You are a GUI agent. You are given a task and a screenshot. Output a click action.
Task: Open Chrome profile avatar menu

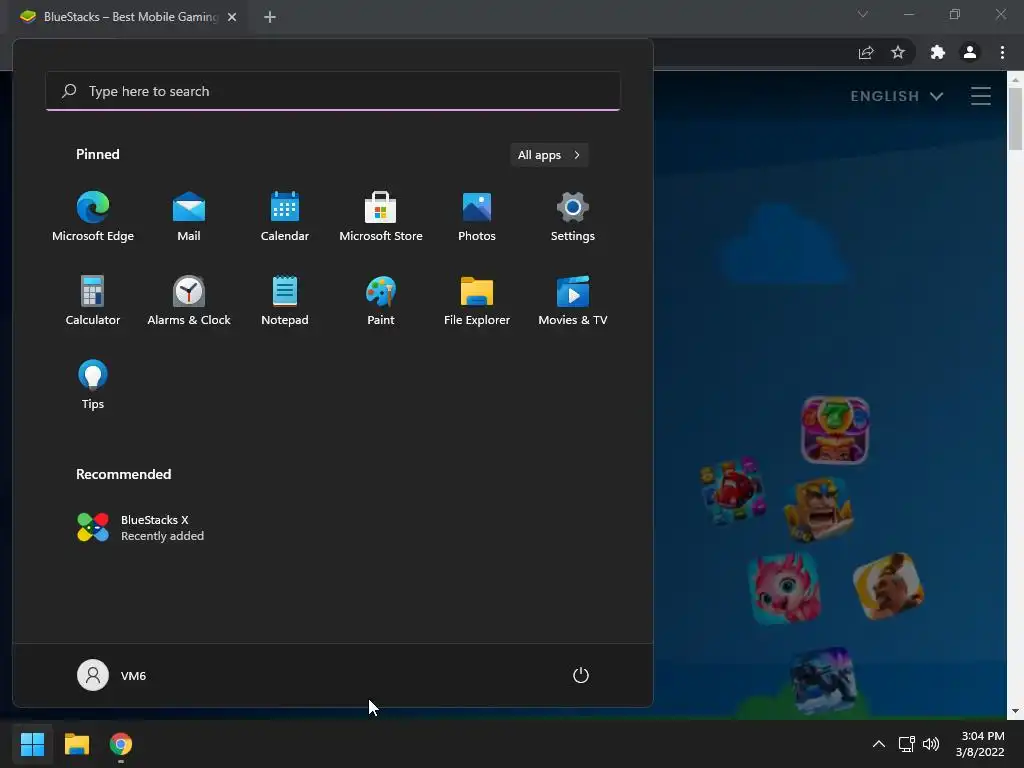point(970,52)
